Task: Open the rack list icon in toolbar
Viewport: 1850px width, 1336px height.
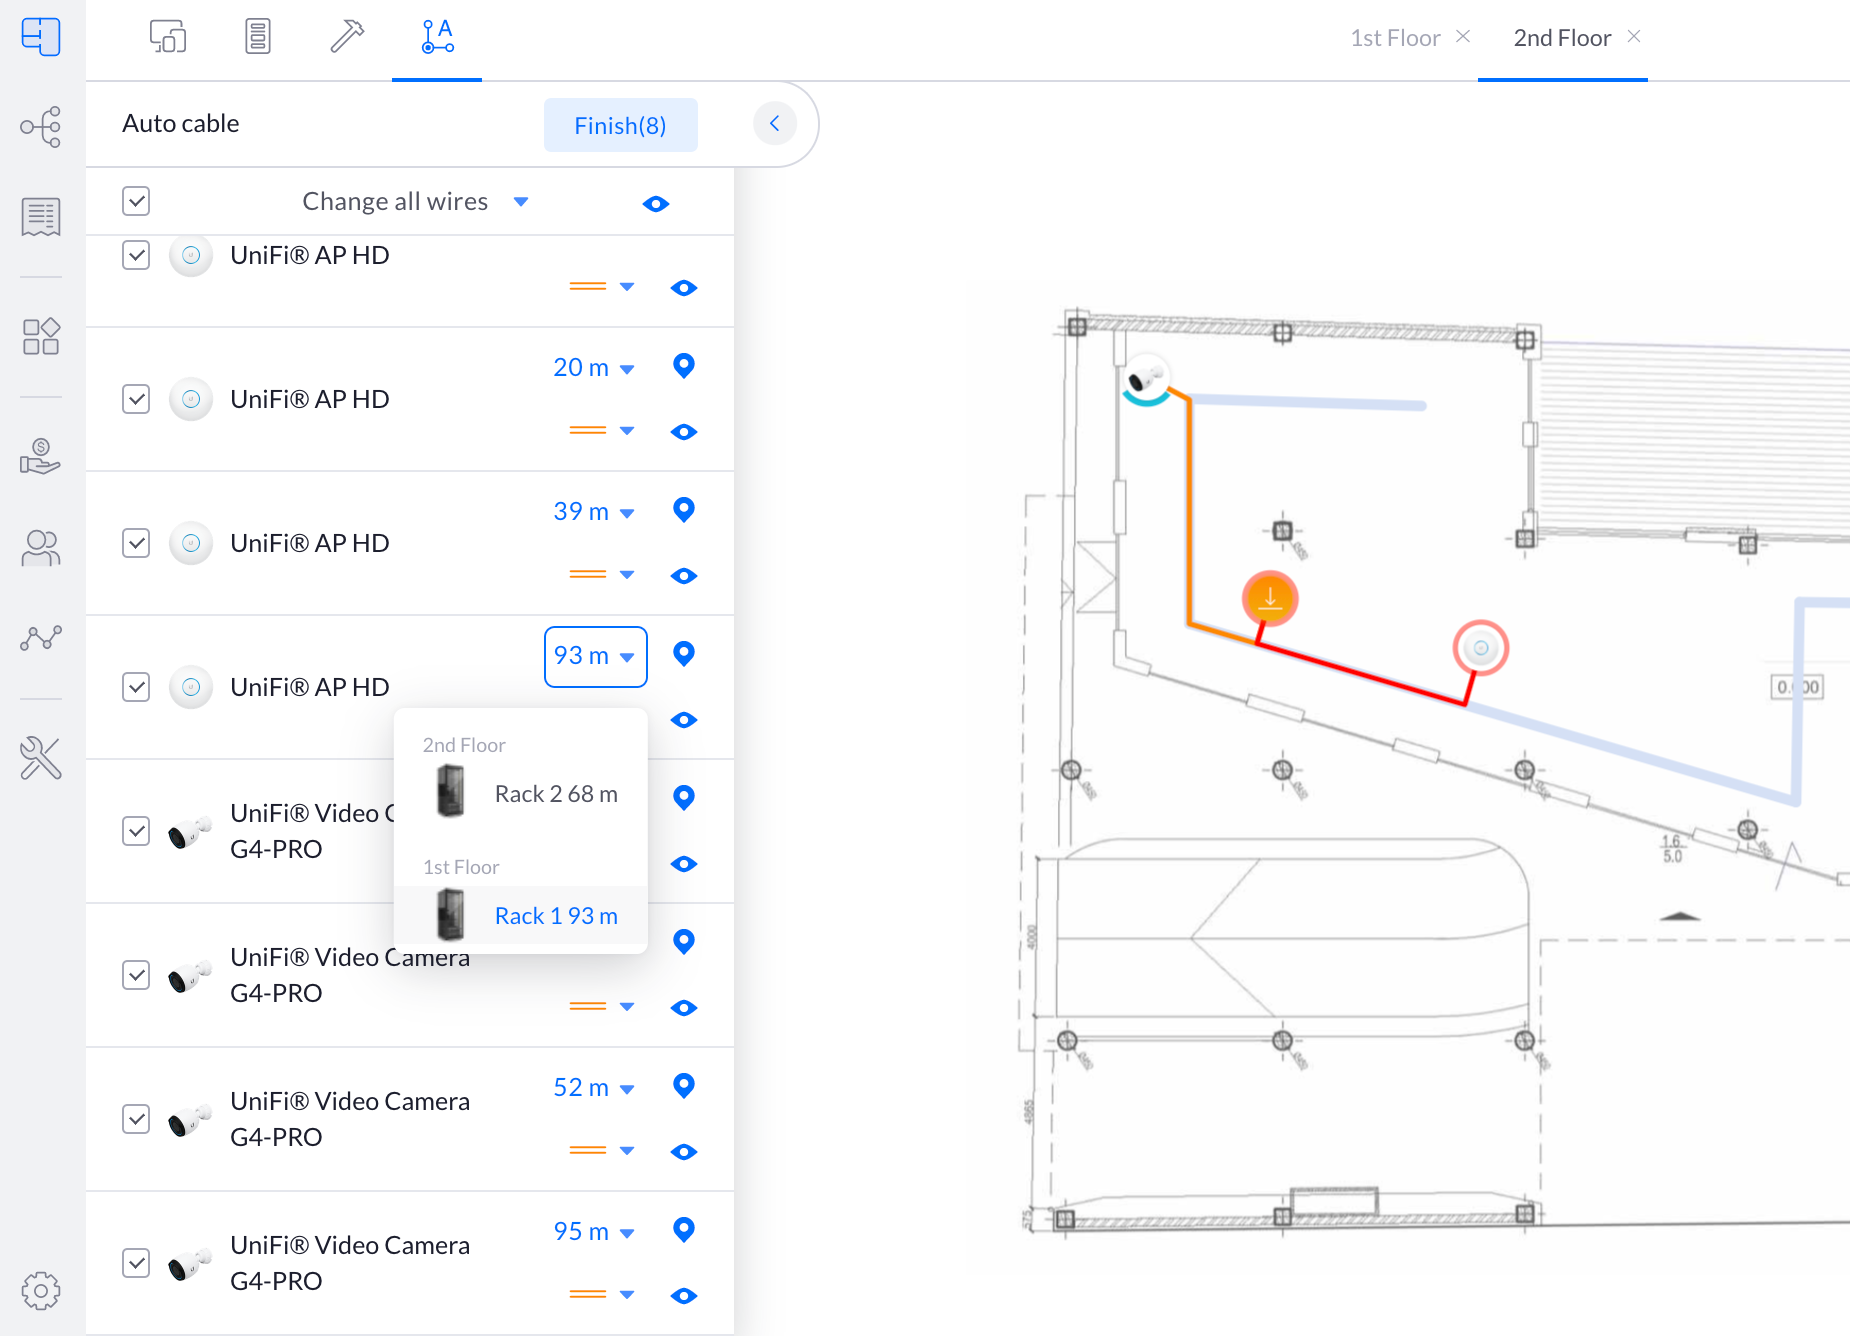Action: [x=258, y=37]
